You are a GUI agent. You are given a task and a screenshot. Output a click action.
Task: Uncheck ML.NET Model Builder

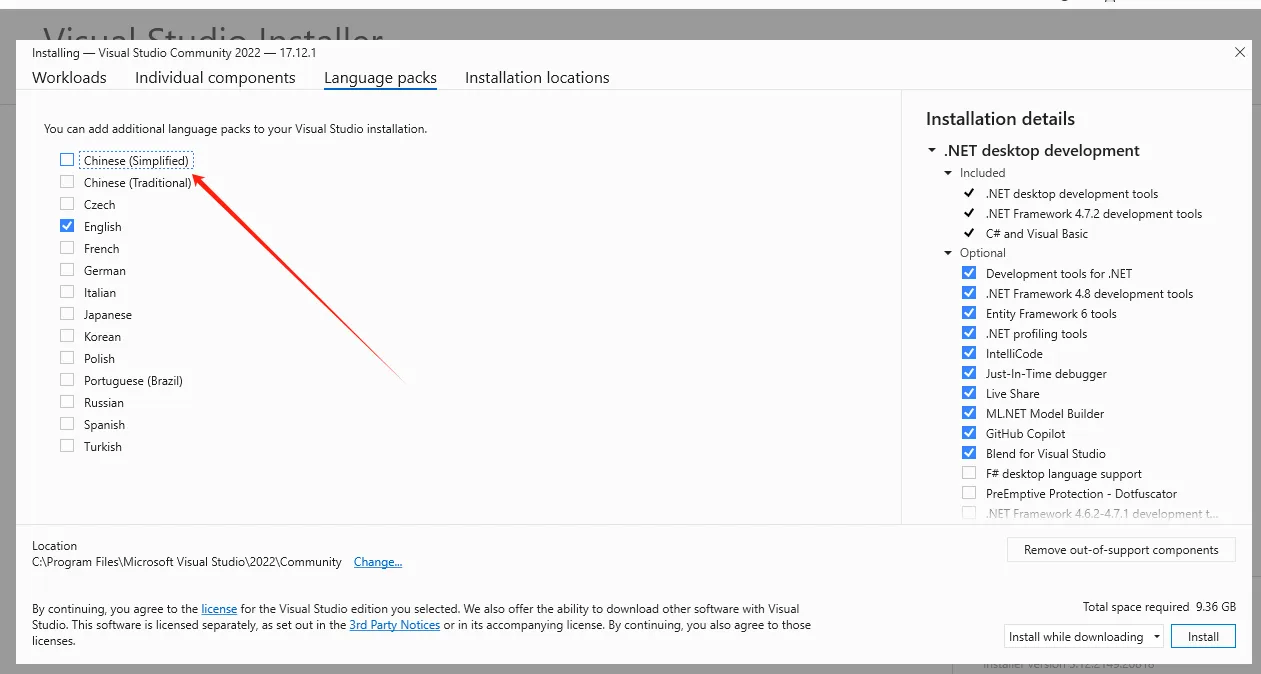pyautogui.click(x=968, y=413)
